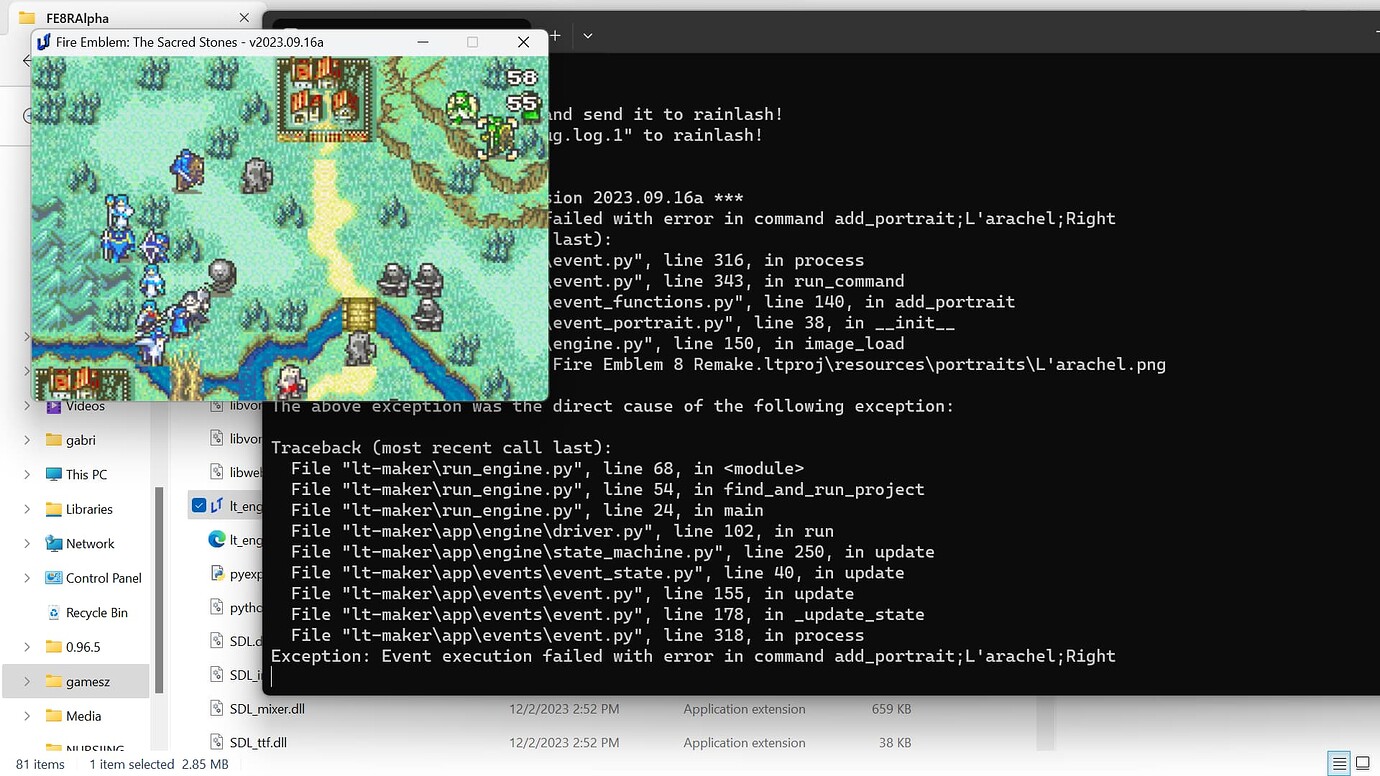This screenshot has height=776, width=1380.
Task: Click the Recycle Bin icon in sidebar
Action: pyautogui.click(x=54, y=613)
